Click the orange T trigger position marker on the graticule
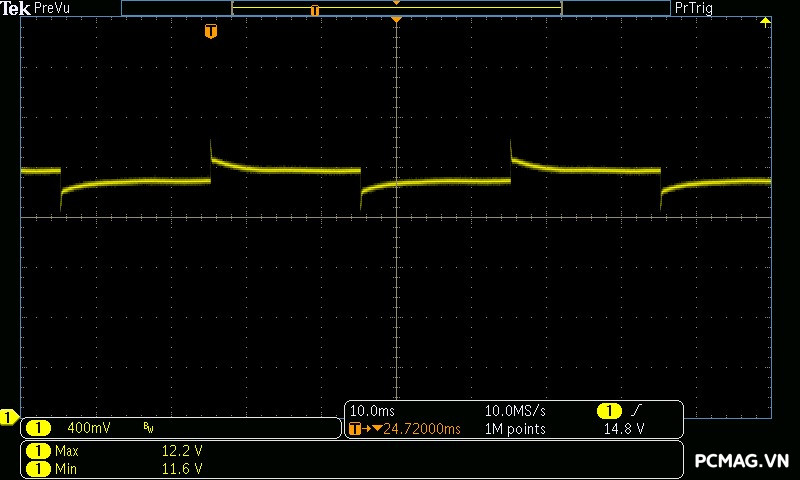 coord(210,32)
